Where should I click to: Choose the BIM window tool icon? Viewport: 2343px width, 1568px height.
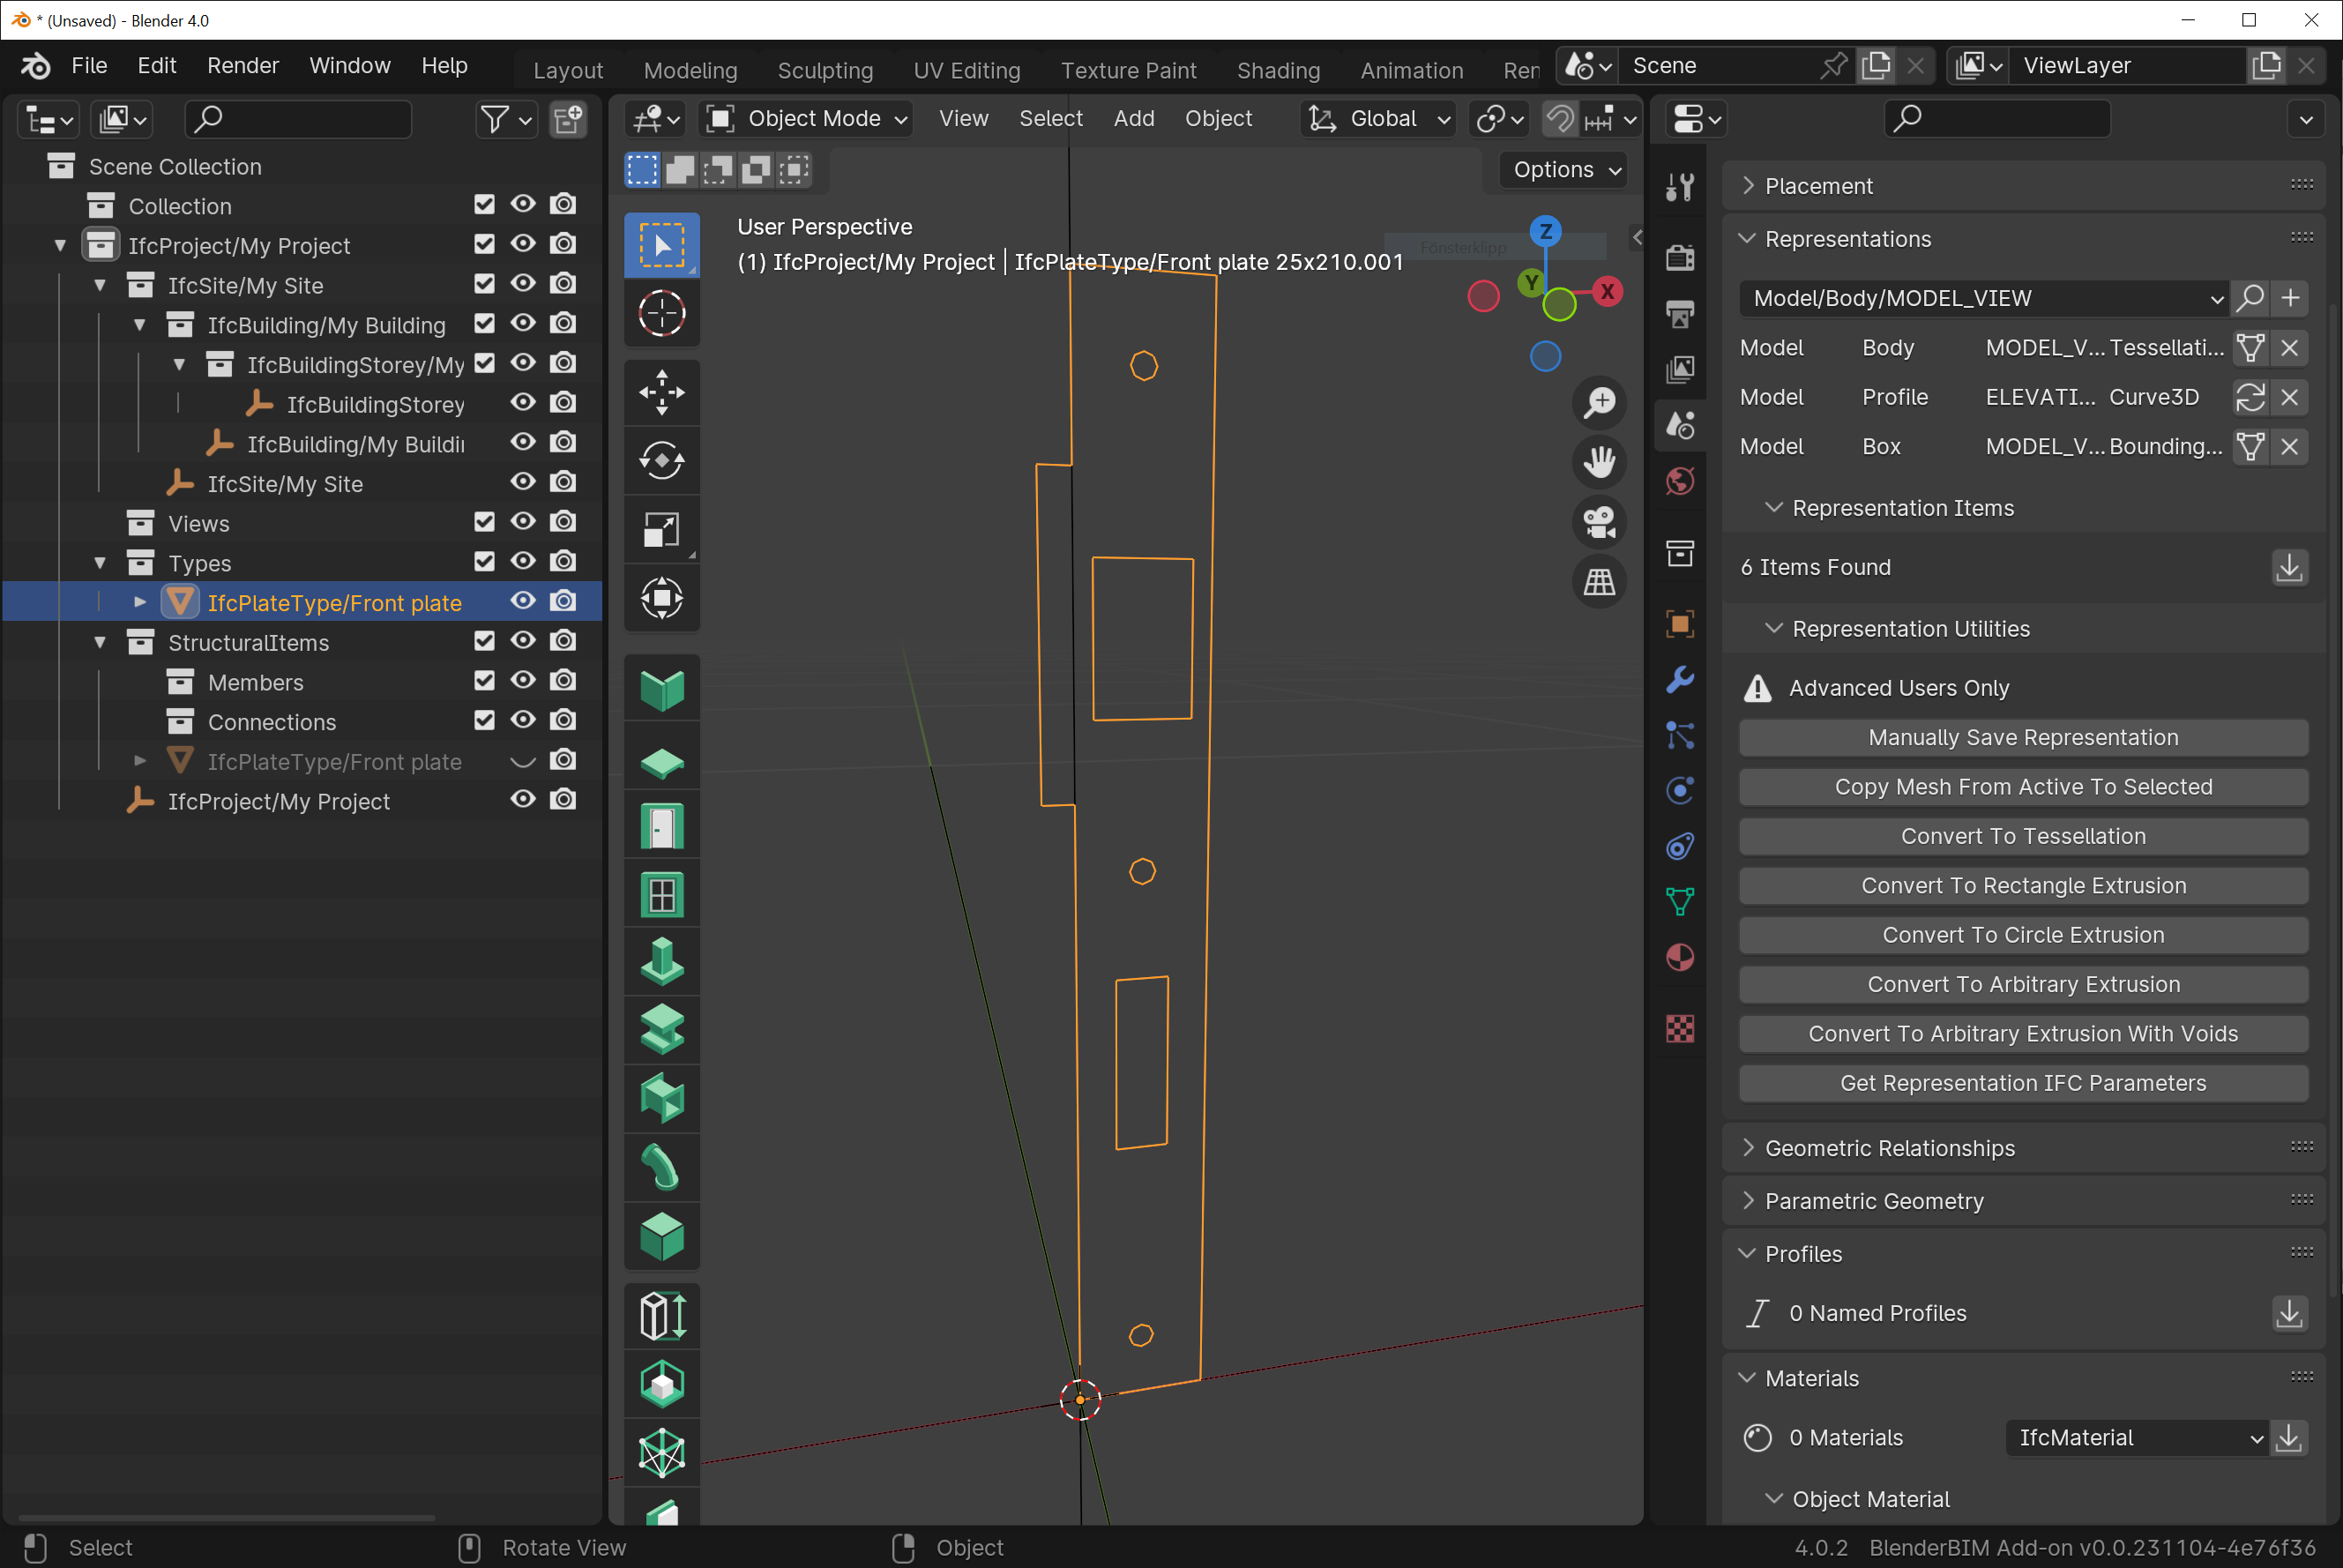661,895
